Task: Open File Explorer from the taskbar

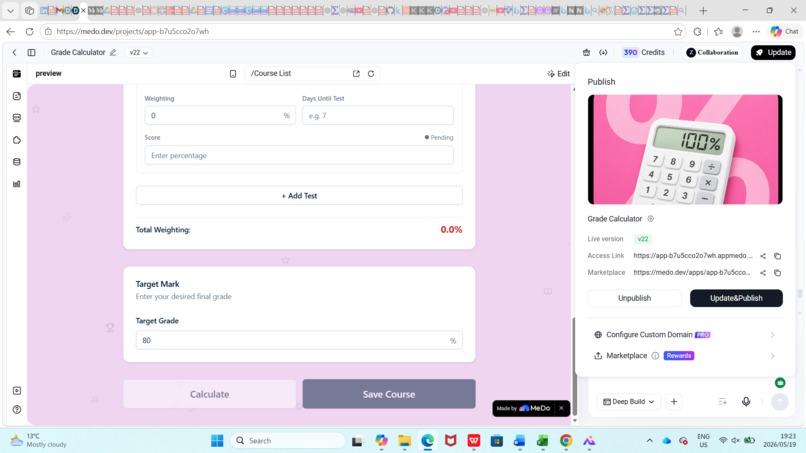Action: pos(405,441)
